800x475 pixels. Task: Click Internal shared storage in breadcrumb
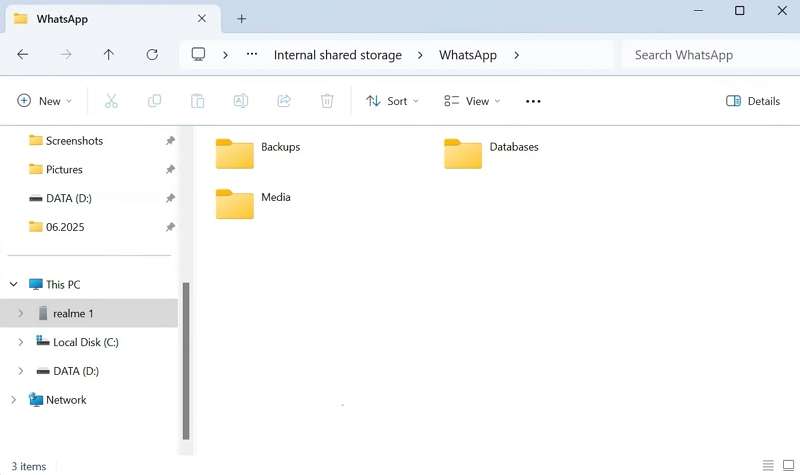coord(337,55)
